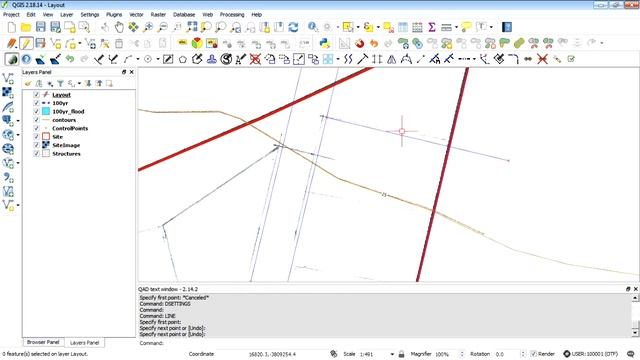This screenshot has height=360, width=640.
Task: Click the QAD help question mark icon
Action: click(26, 59)
